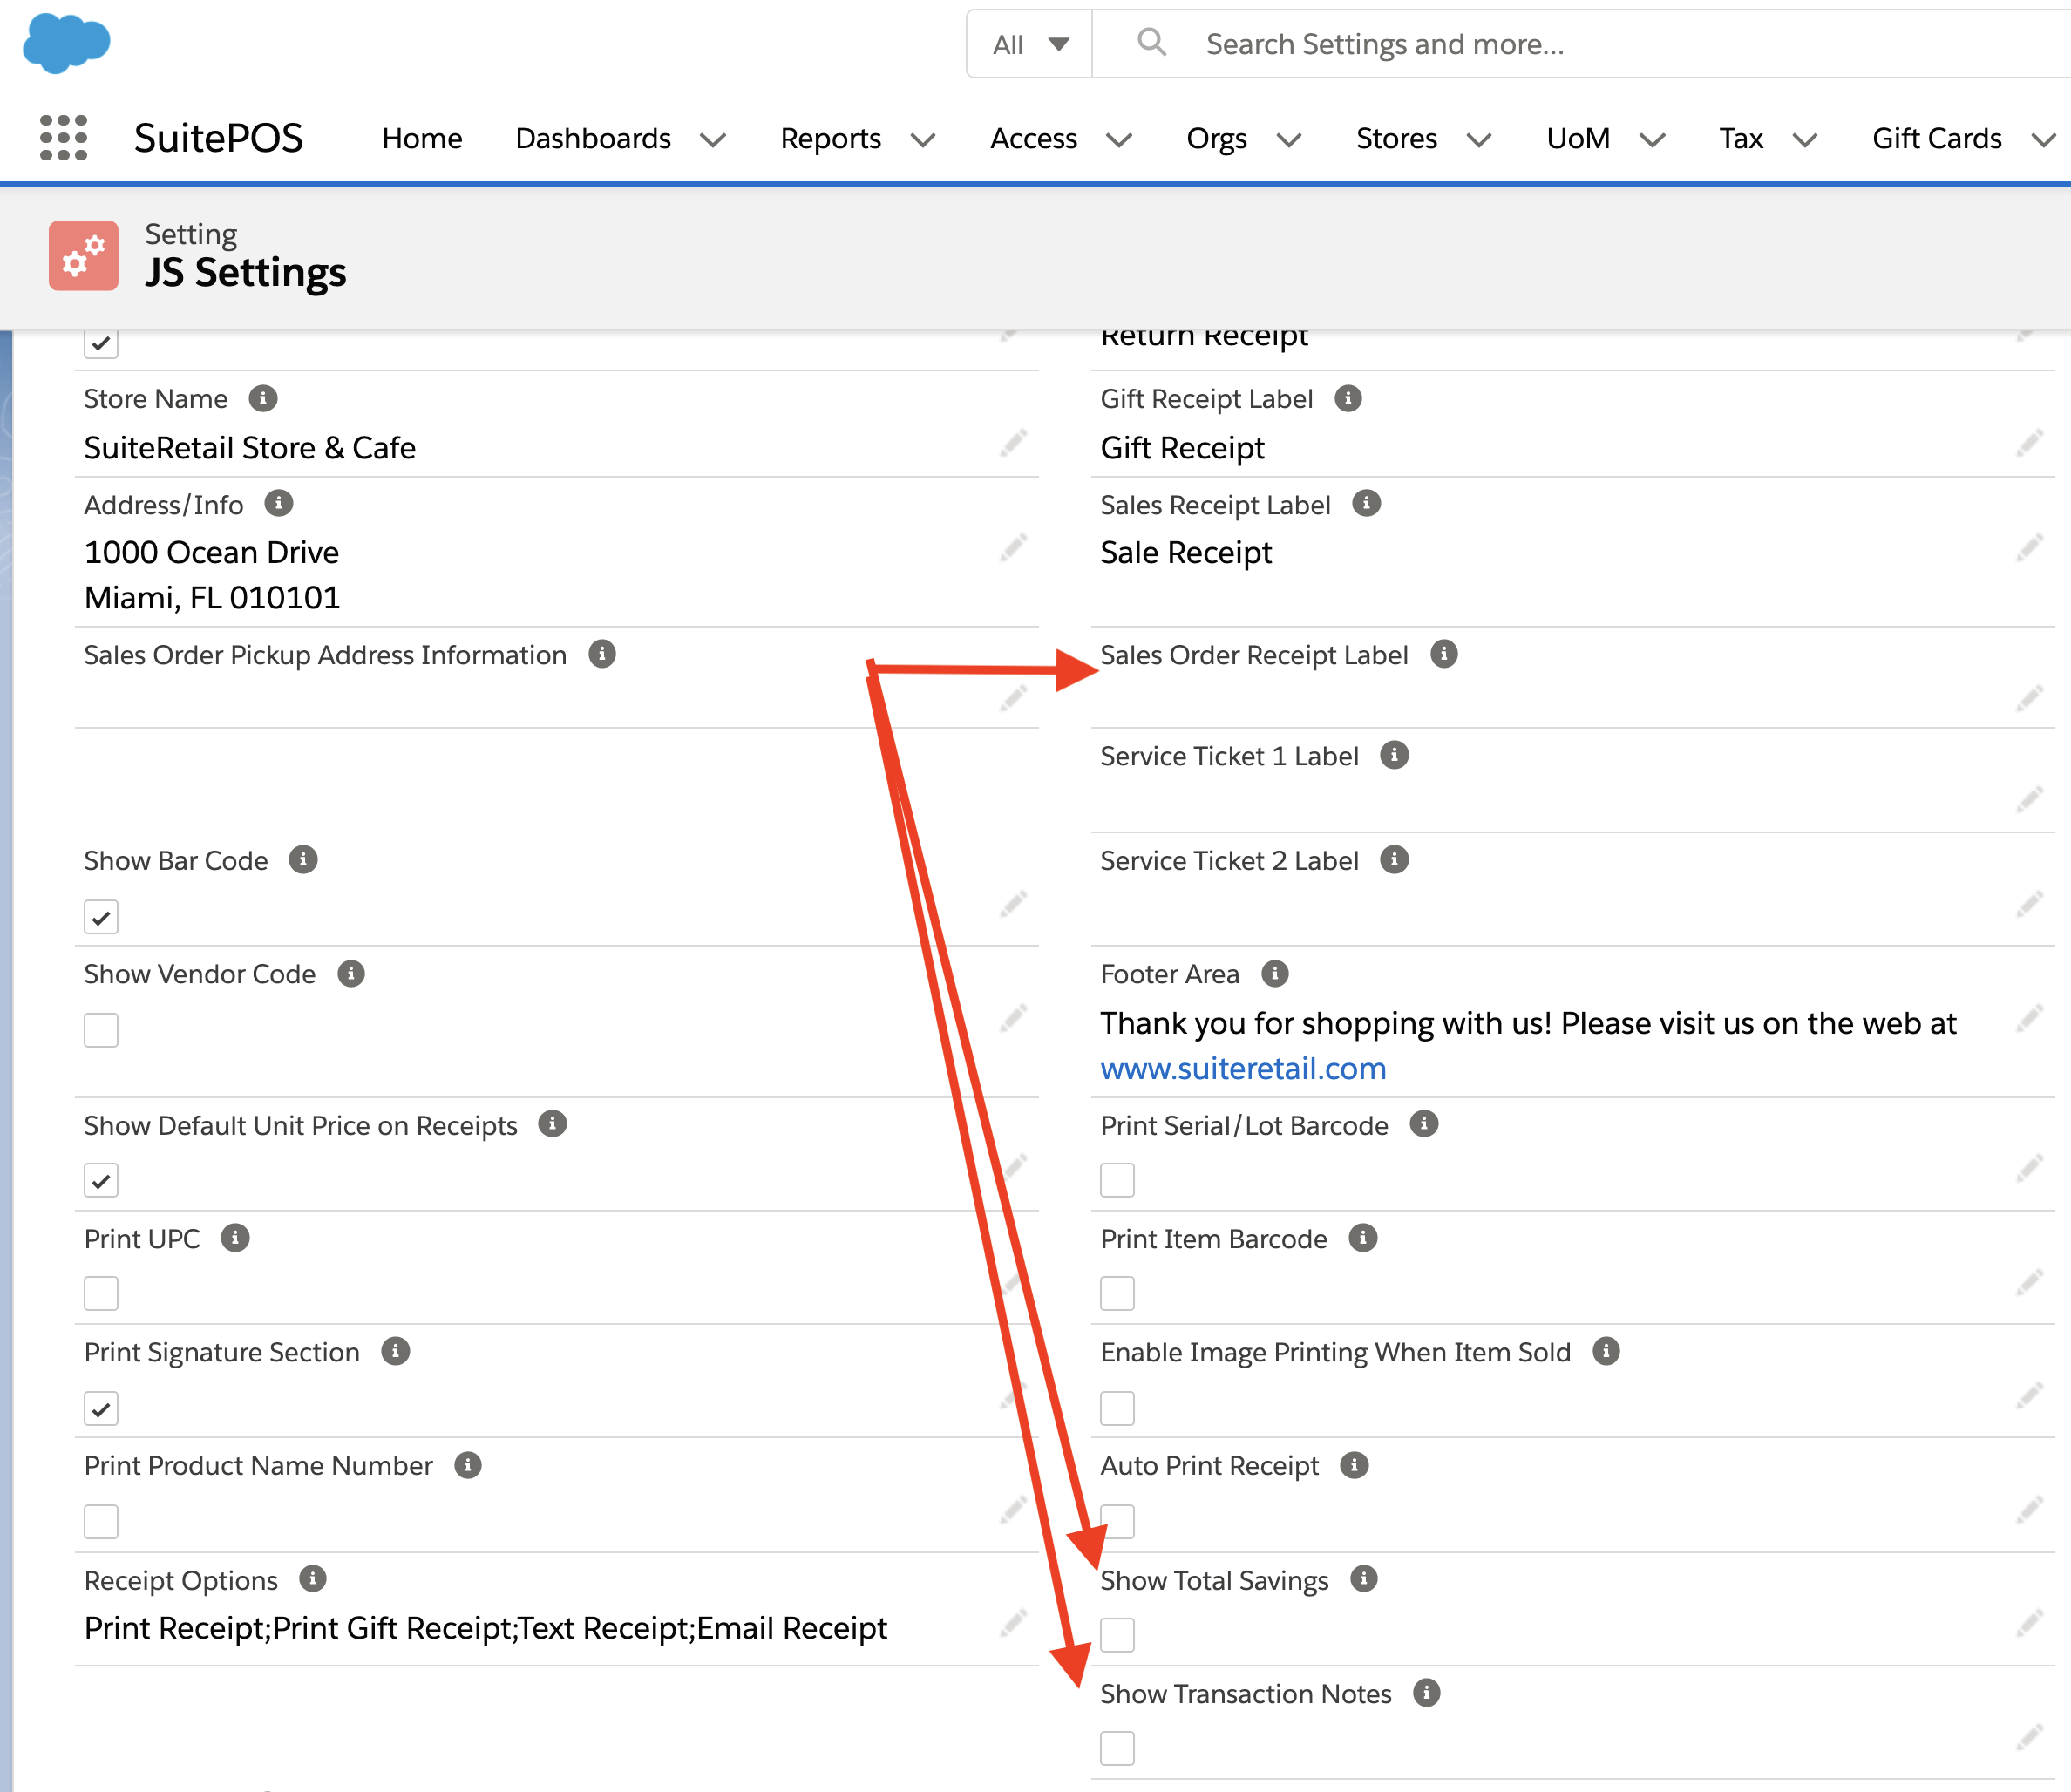Viewport: 2071px width, 1792px height.
Task: Open the Reports tab
Action: tap(830, 138)
